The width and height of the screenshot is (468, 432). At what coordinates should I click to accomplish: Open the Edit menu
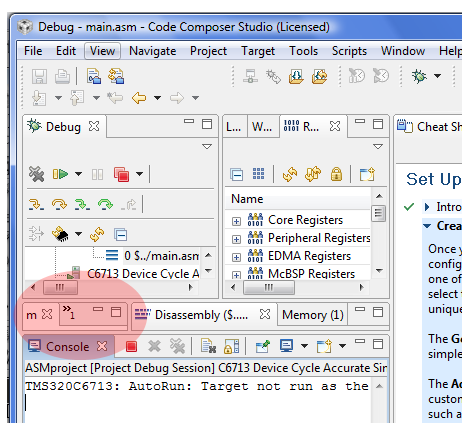[66, 51]
